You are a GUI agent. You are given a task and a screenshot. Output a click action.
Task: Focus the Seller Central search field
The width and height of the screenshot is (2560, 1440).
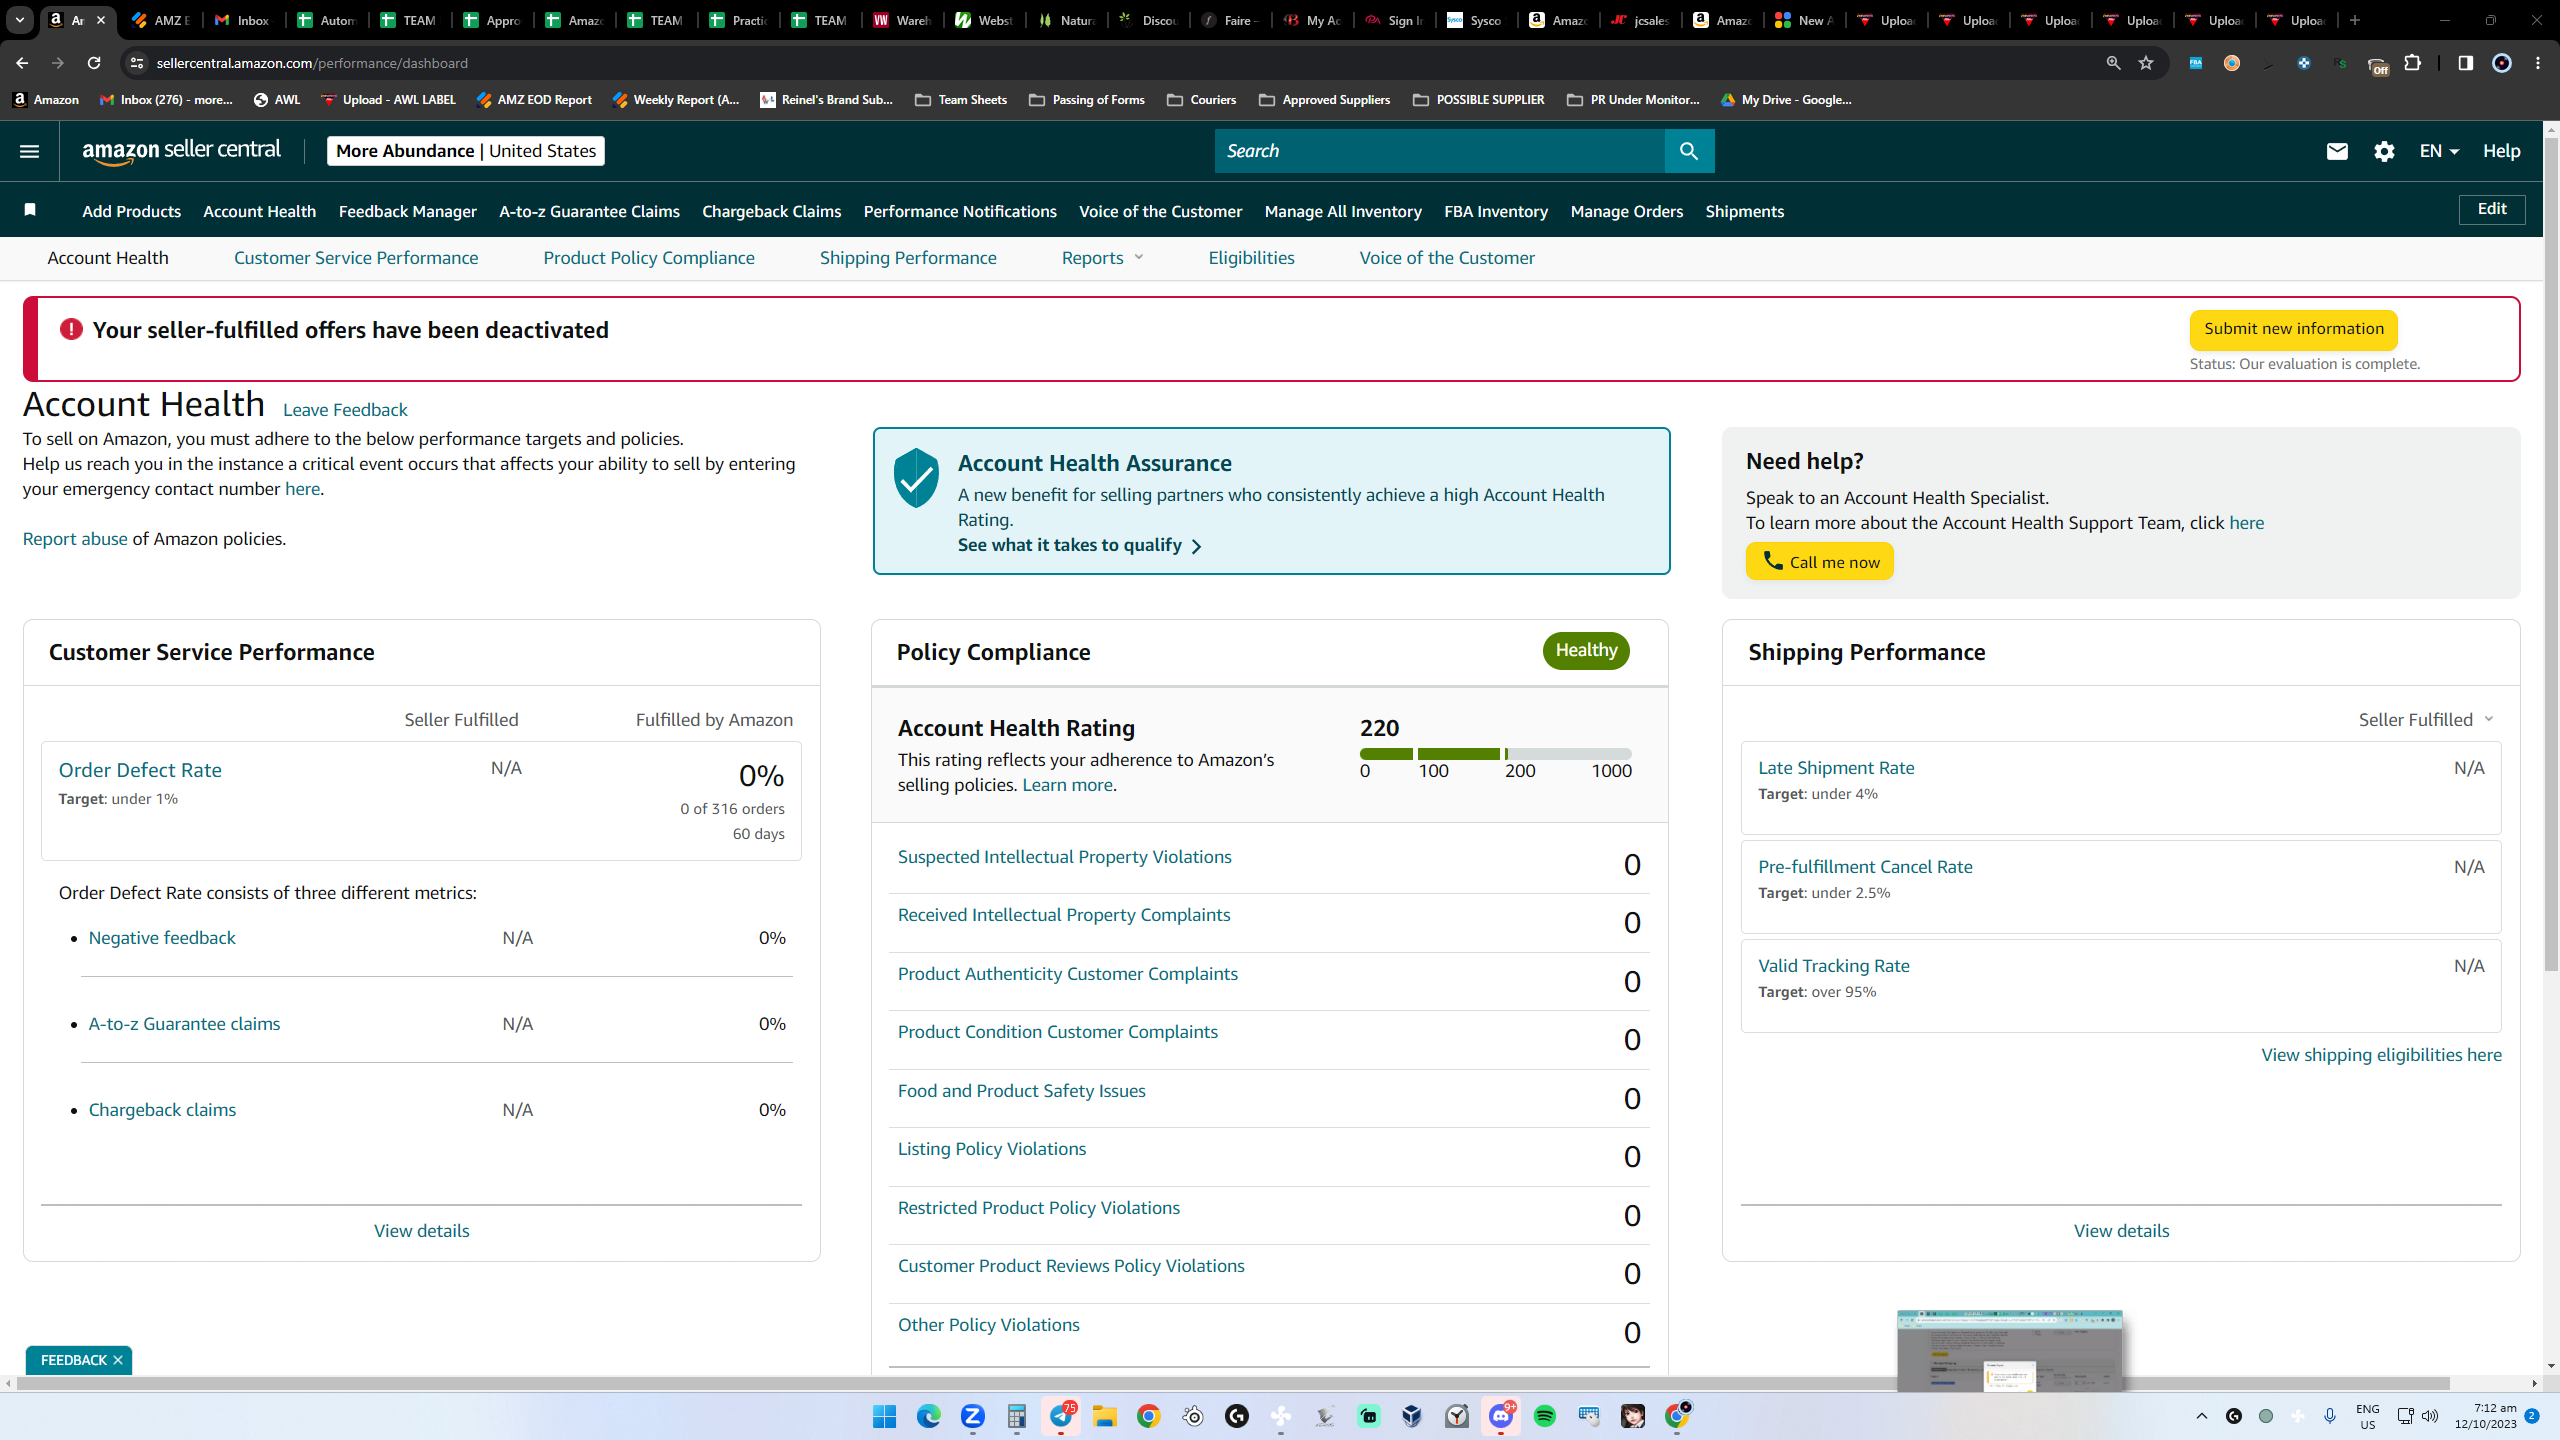(x=1440, y=151)
